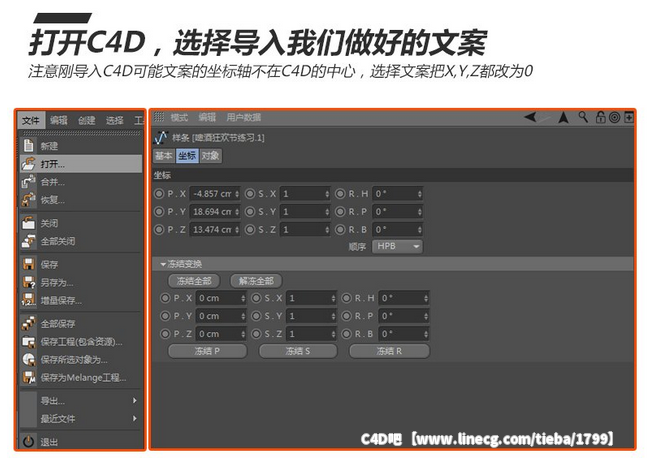Click the P.X -4.857 cm stepper arrows
Viewport: 647px width, 458px height.
click(237, 194)
